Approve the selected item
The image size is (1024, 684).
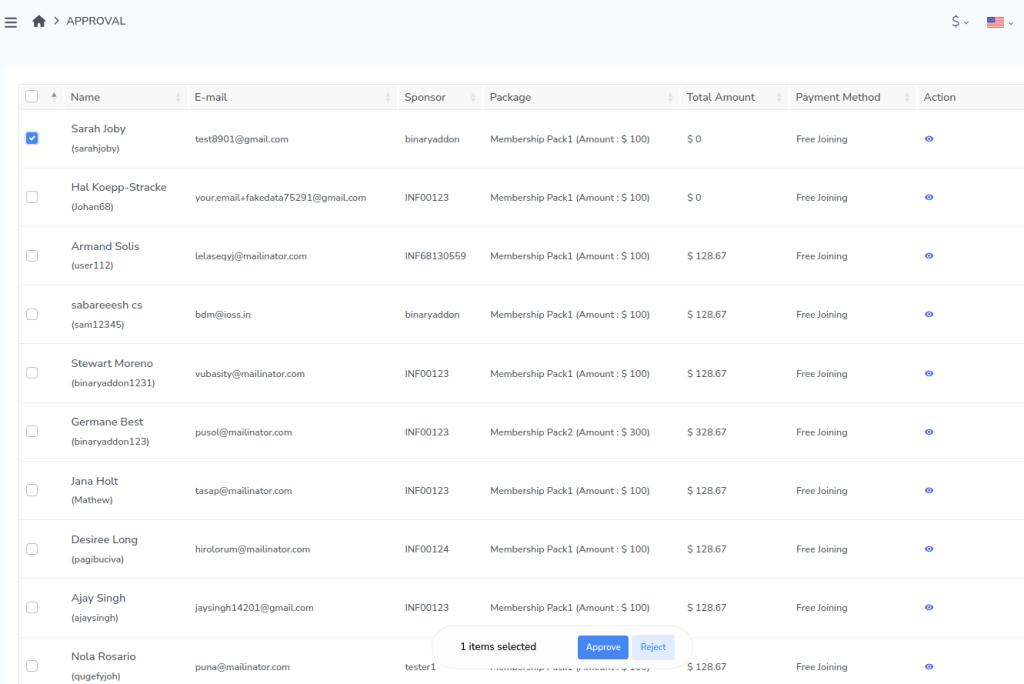click(x=603, y=647)
